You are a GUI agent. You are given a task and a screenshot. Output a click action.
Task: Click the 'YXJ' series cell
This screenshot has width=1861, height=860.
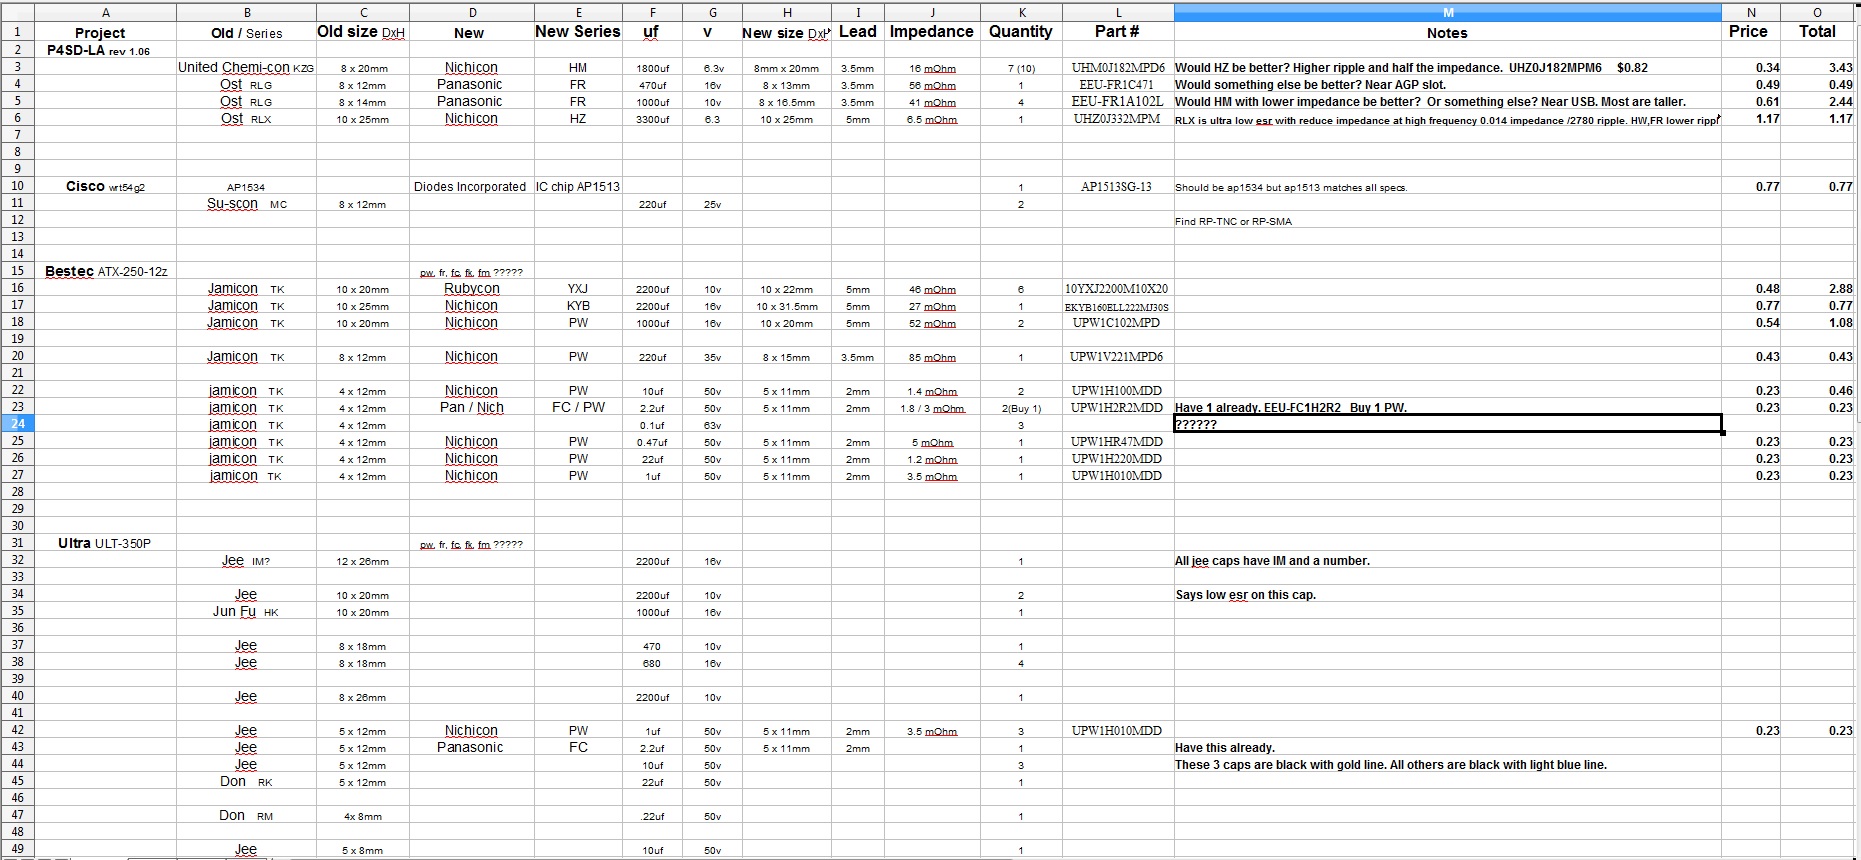(x=578, y=288)
